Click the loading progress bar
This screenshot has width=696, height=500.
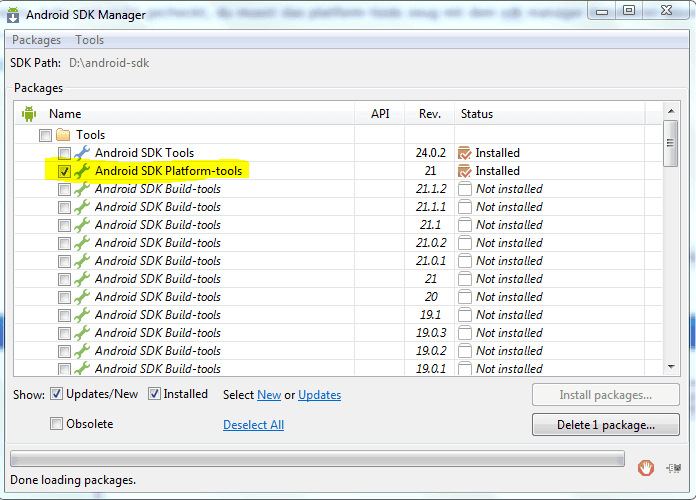tap(317, 459)
